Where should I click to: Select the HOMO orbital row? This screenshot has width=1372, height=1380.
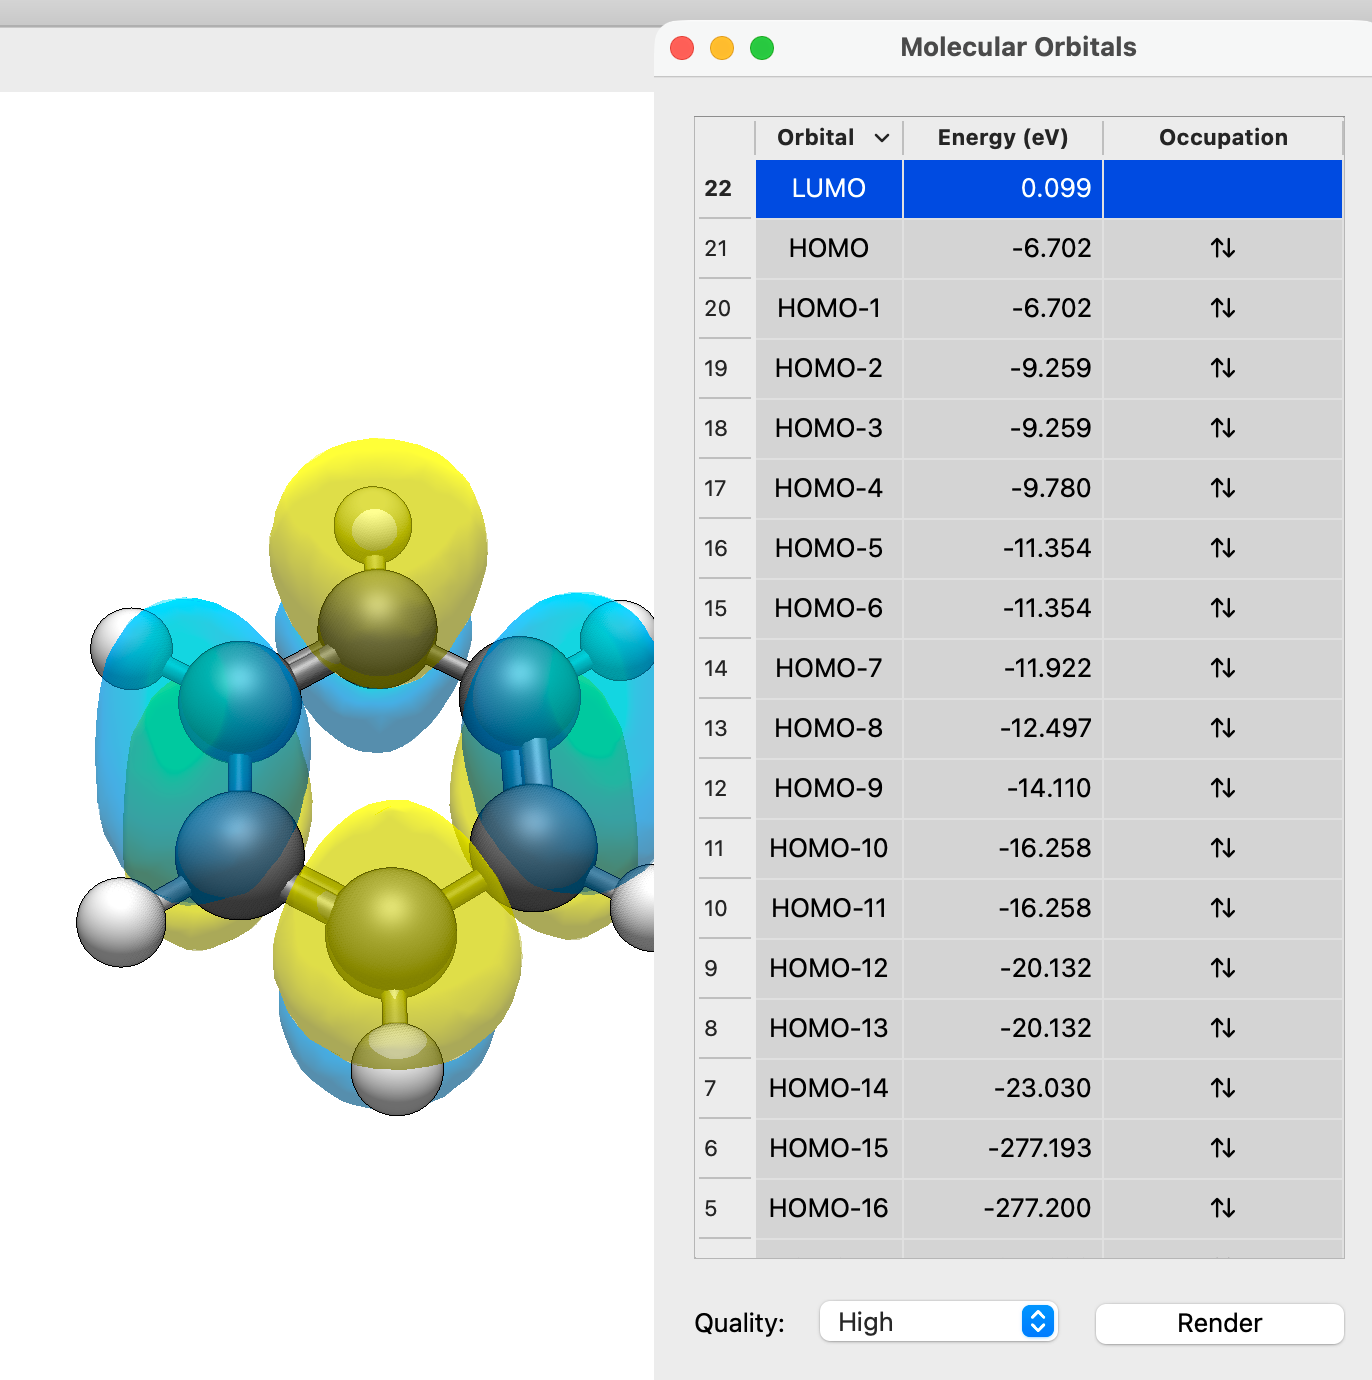click(828, 248)
